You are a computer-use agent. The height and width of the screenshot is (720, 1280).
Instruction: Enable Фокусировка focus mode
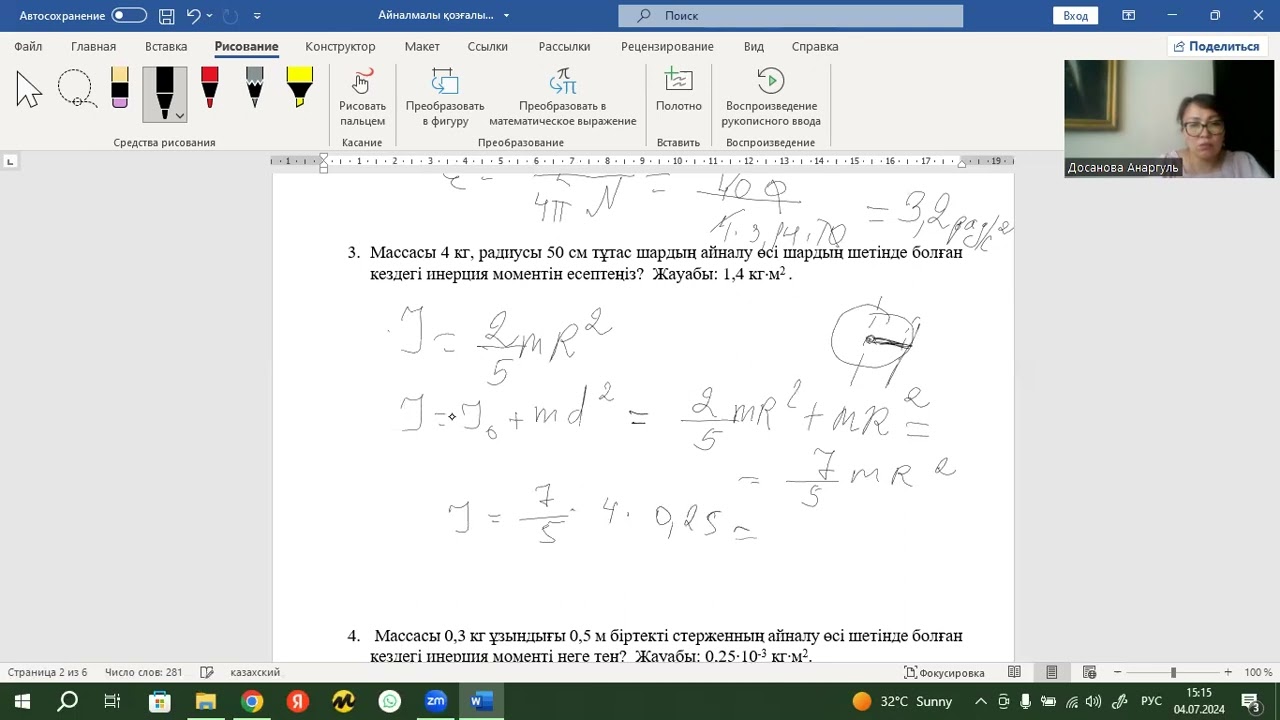[x=945, y=673]
